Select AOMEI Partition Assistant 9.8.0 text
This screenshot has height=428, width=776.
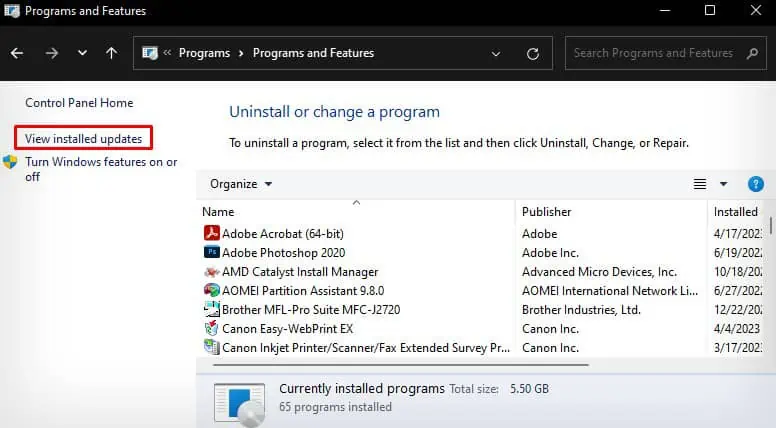pos(303,290)
